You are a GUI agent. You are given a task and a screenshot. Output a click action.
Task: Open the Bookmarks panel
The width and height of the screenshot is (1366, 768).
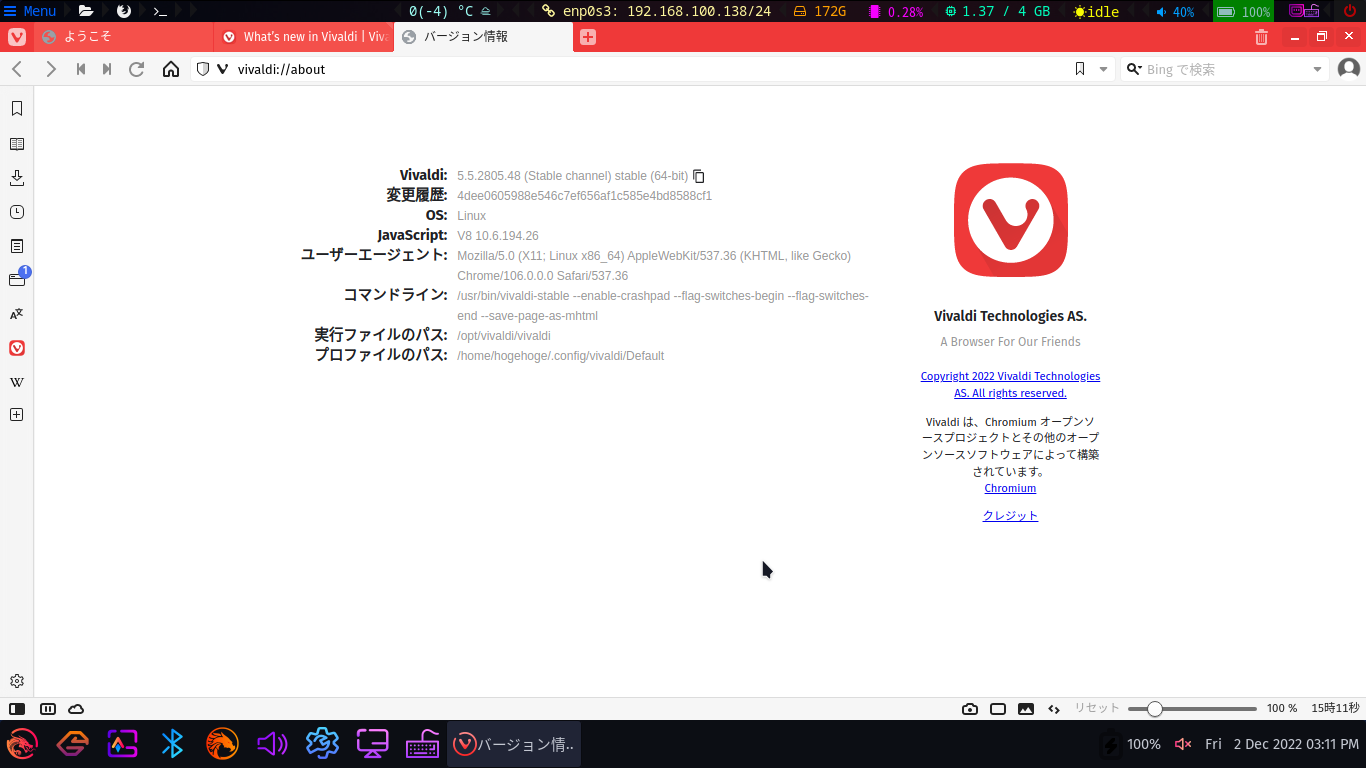[x=17, y=108]
